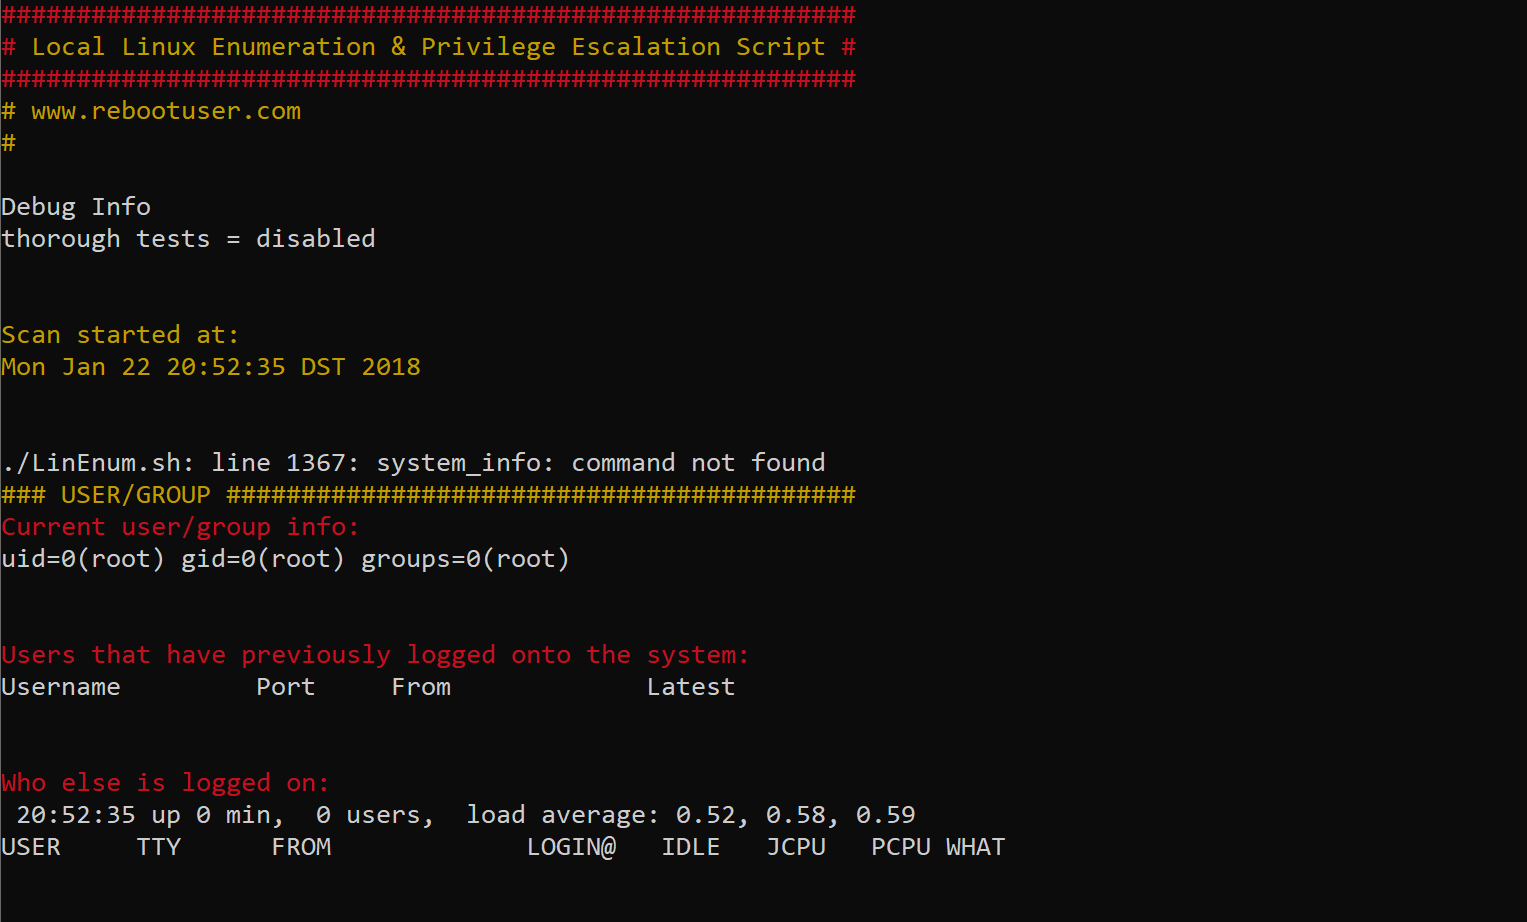This screenshot has width=1527, height=922.
Task: Click the www.rebootuser.com URL text
Action: tap(166, 111)
